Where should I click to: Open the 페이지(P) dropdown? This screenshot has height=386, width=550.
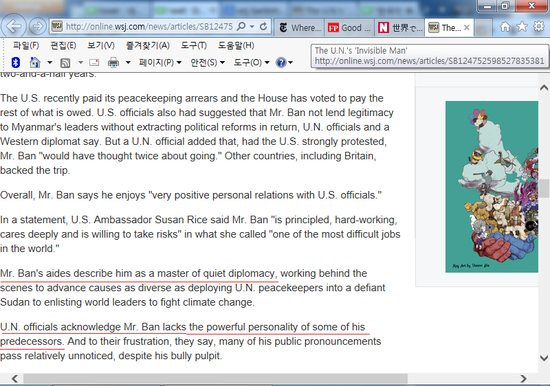pos(160,62)
